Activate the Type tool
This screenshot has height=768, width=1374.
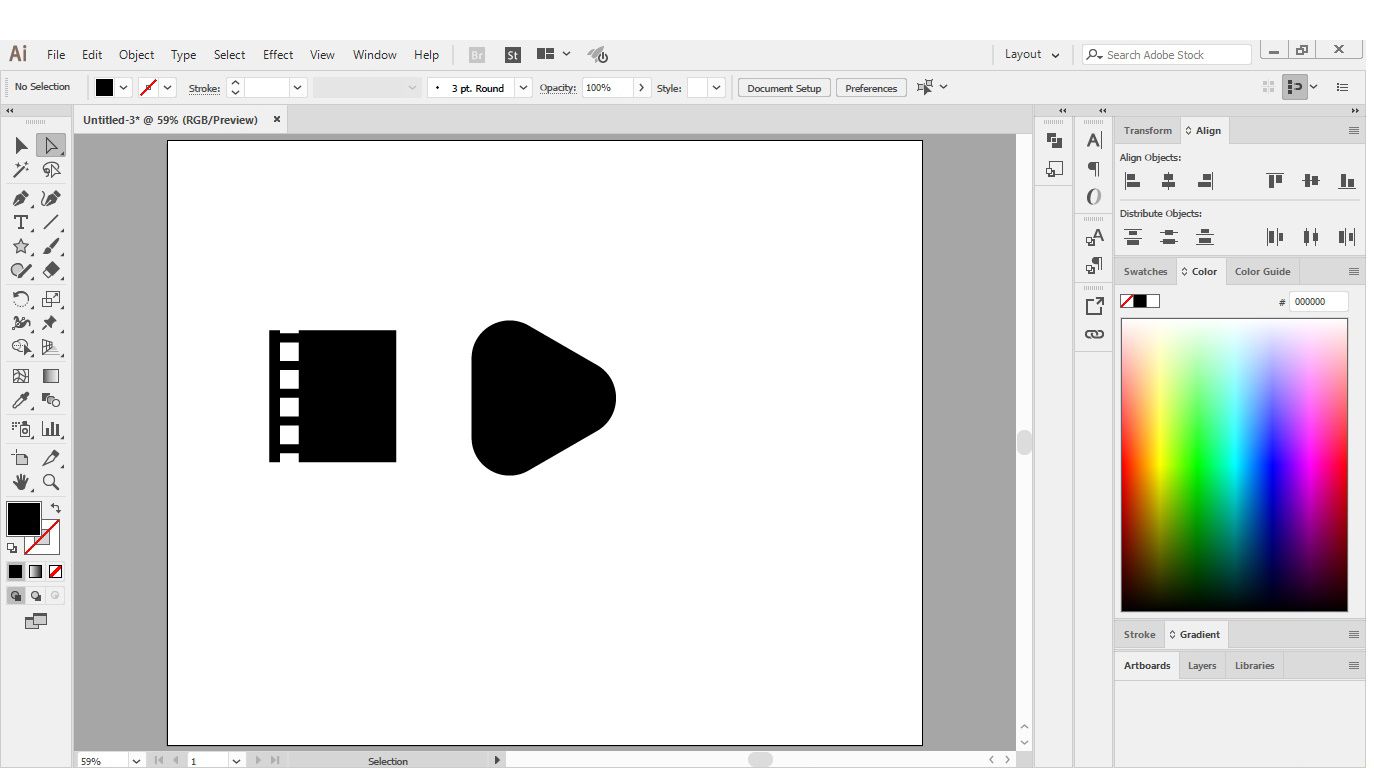pyautogui.click(x=21, y=222)
